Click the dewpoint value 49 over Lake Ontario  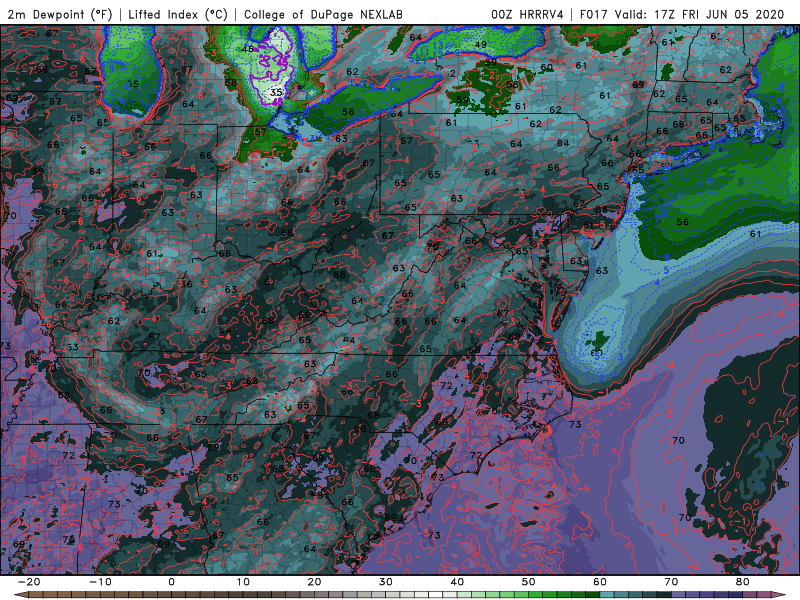[x=480, y=45]
